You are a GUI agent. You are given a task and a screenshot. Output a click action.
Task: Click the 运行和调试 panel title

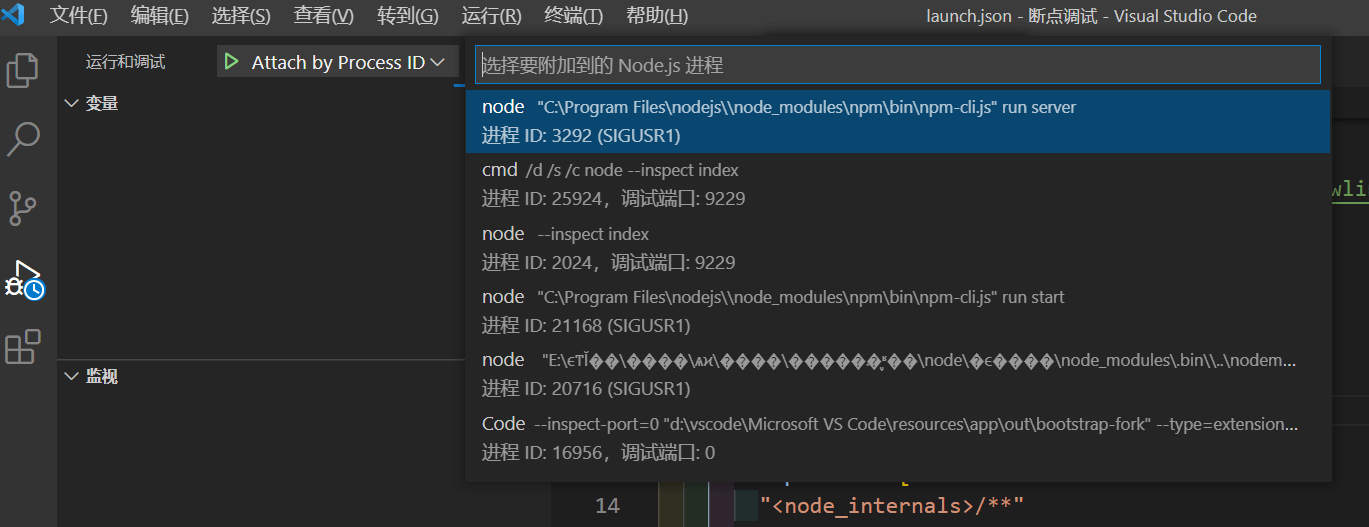(x=126, y=62)
